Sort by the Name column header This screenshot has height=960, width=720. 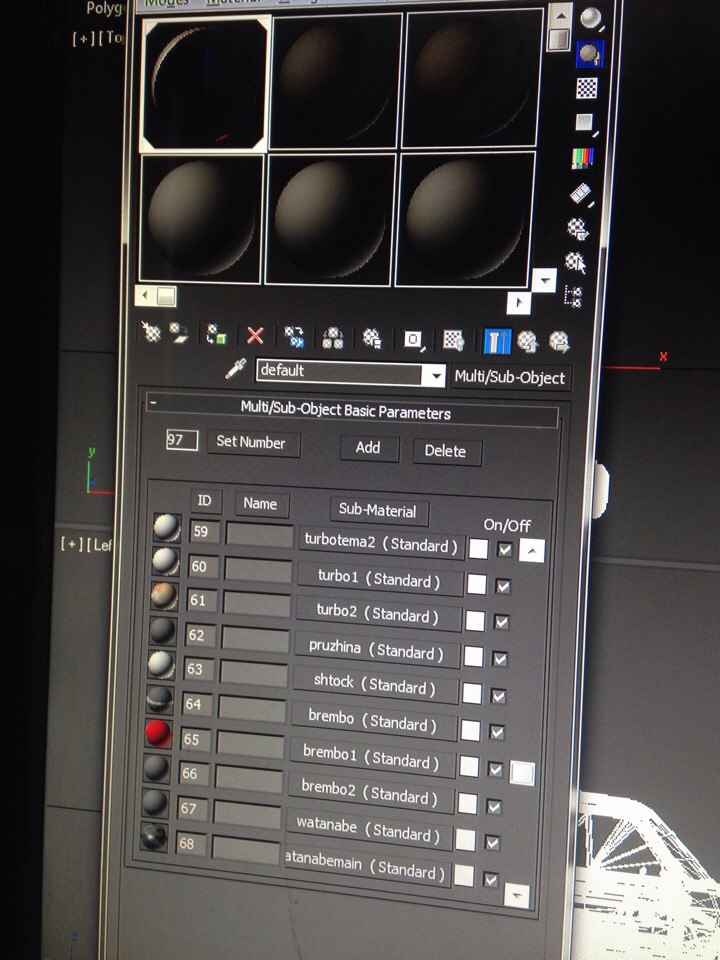click(261, 504)
